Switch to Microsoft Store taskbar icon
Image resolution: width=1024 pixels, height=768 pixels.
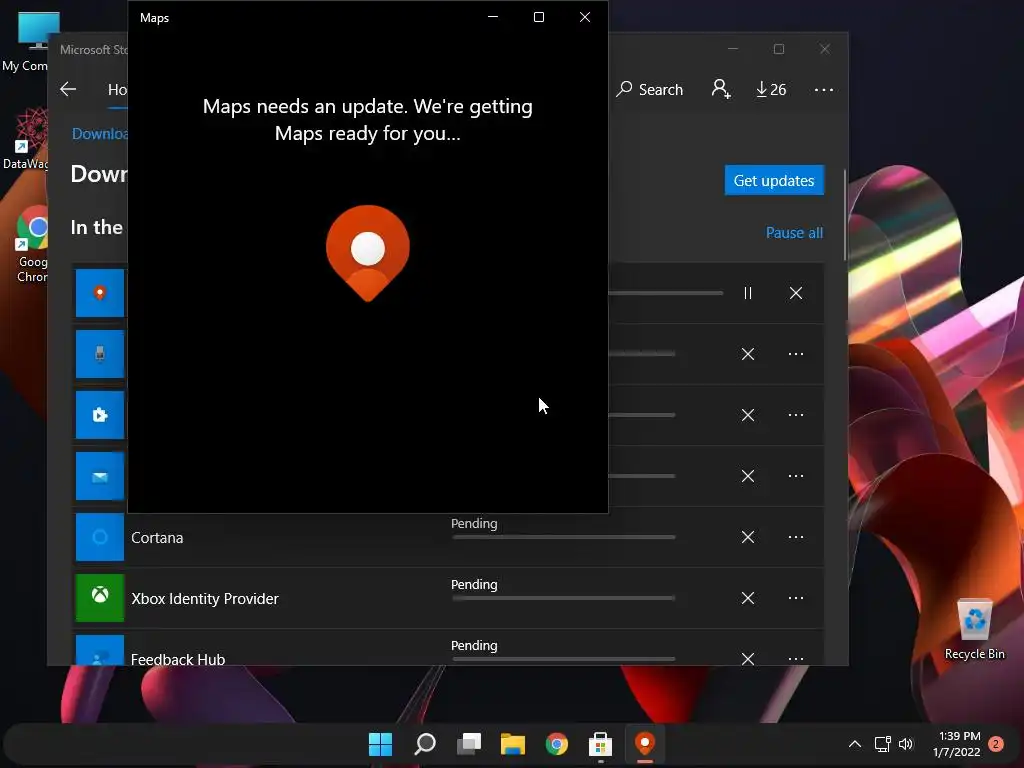click(x=600, y=744)
